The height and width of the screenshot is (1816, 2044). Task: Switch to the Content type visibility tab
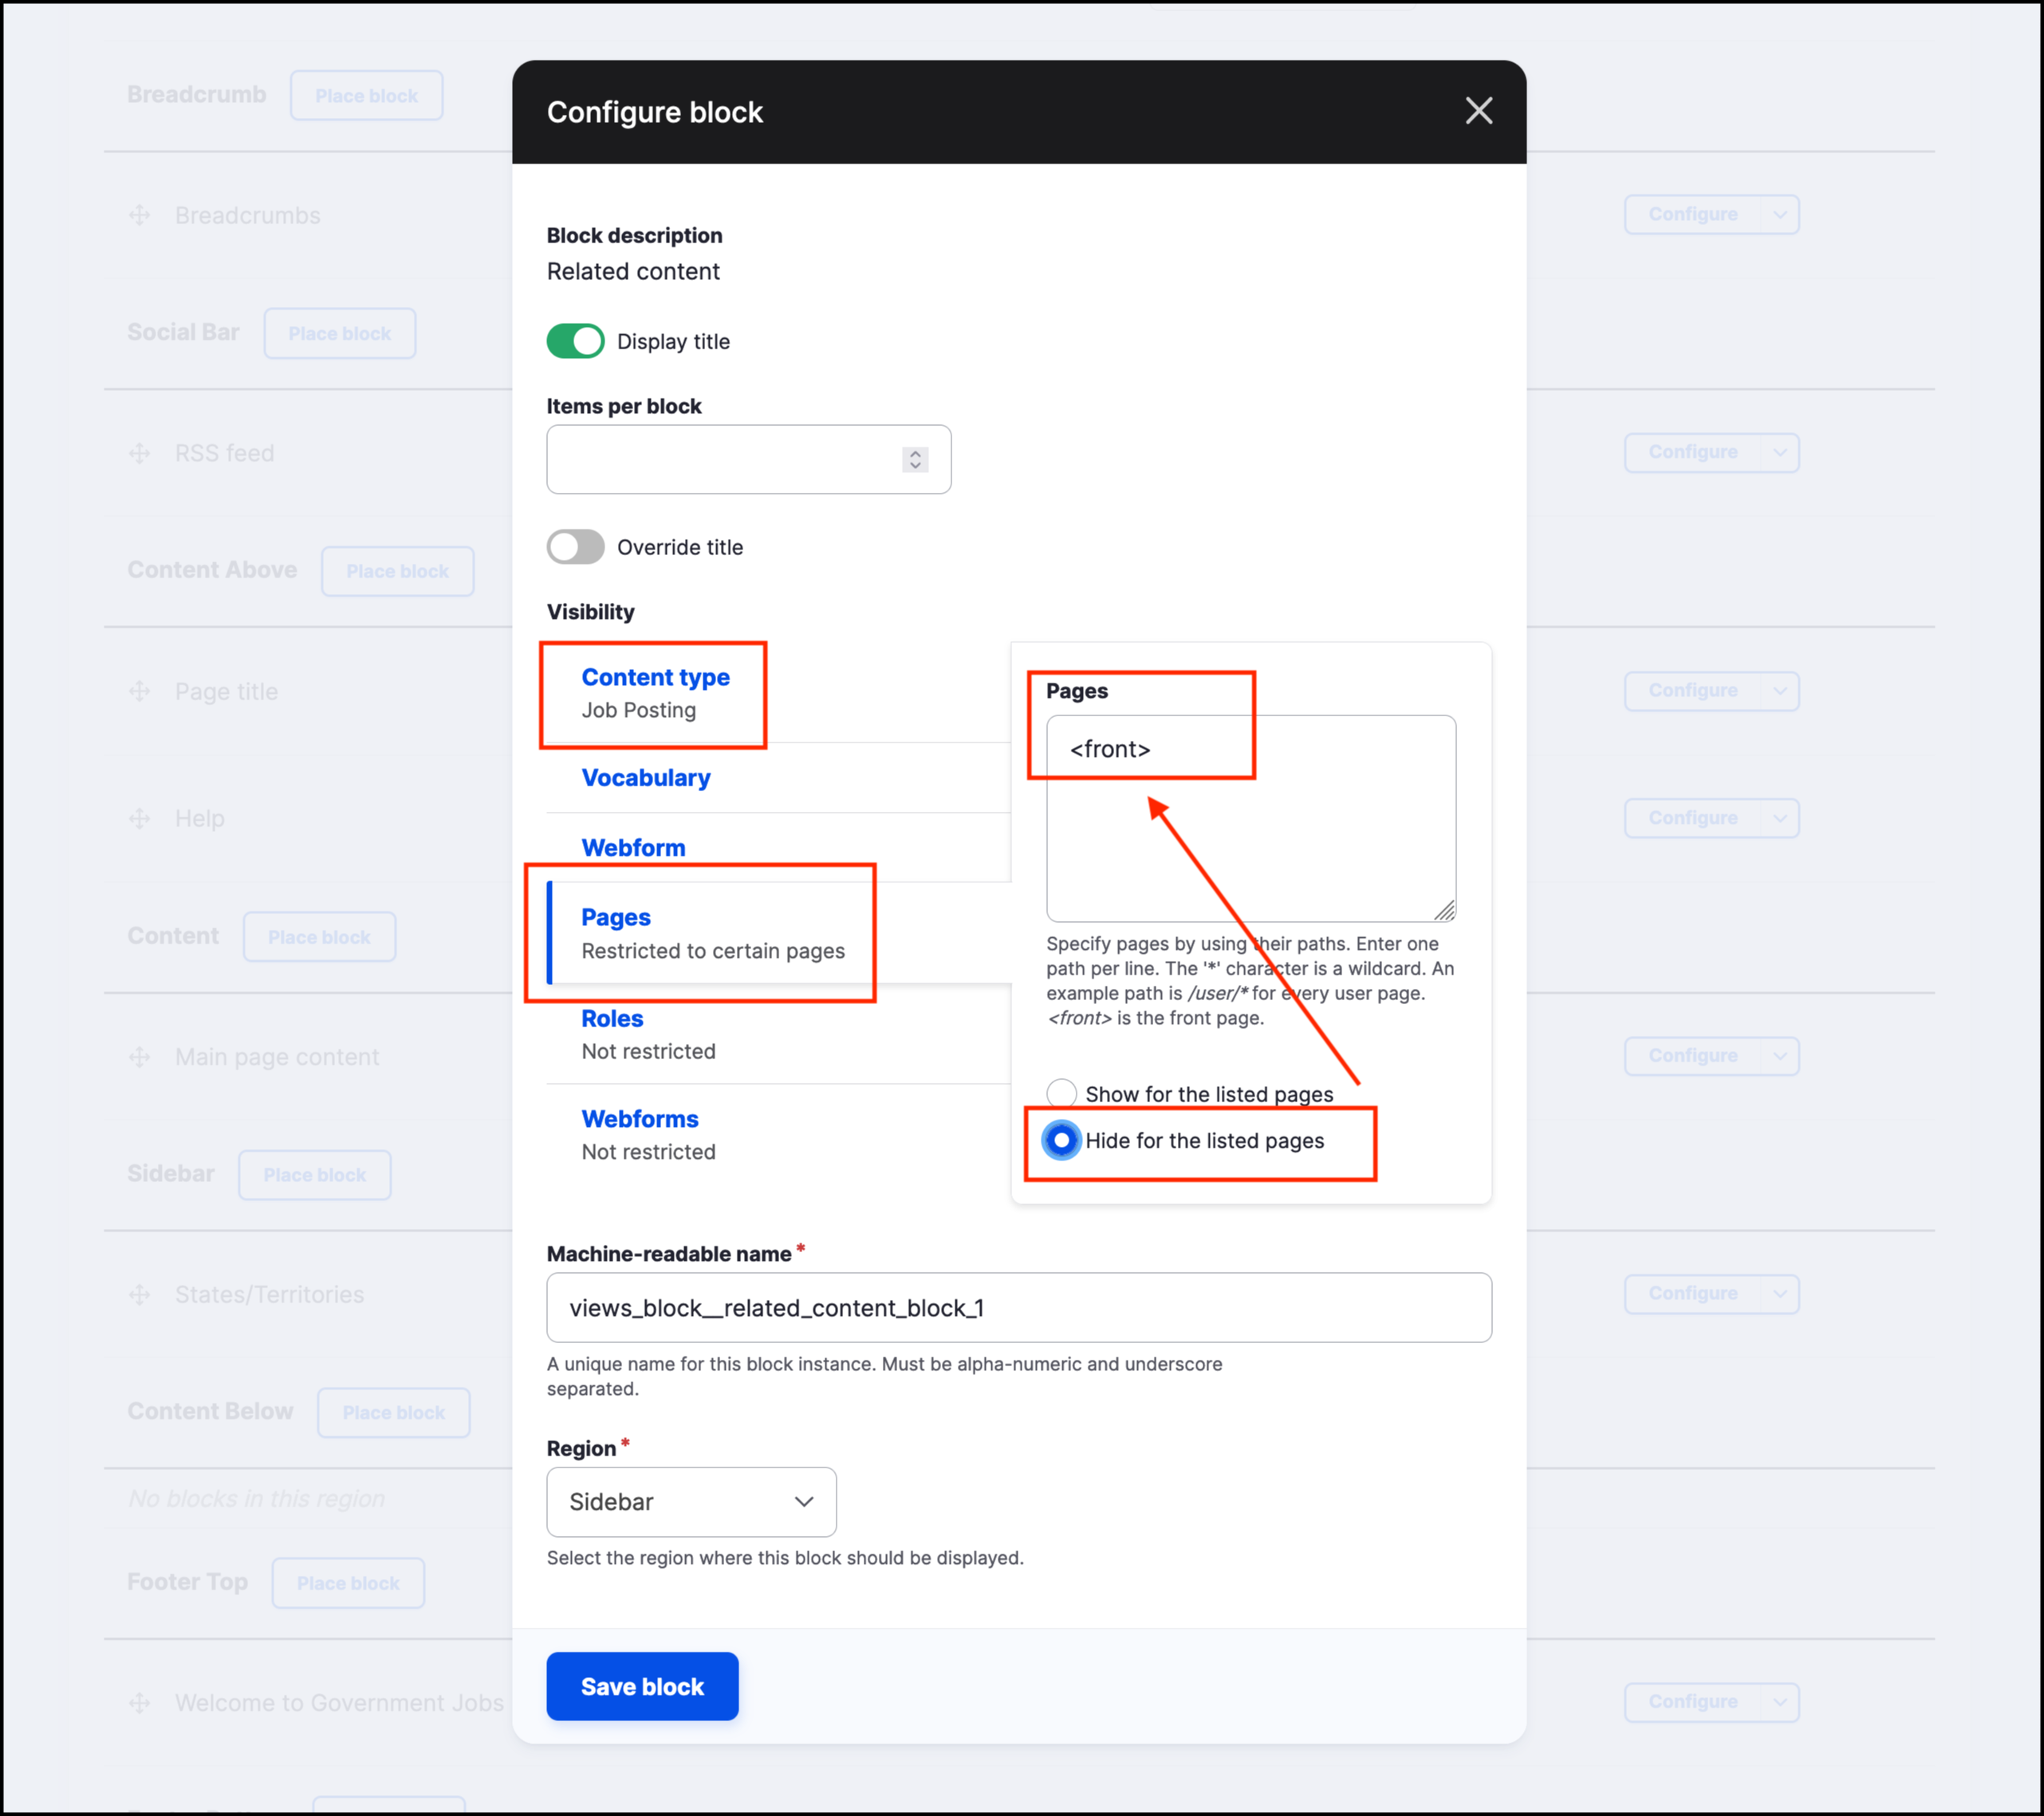pyautogui.click(x=655, y=677)
